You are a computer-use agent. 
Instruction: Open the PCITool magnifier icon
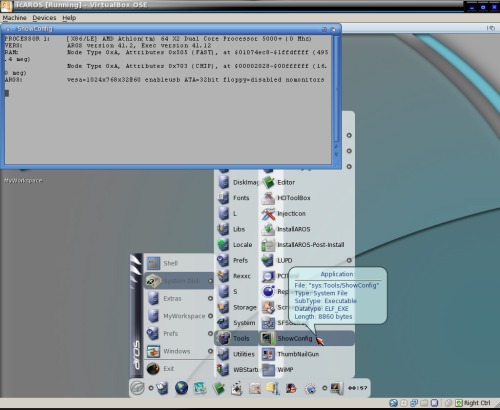point(268,276)
